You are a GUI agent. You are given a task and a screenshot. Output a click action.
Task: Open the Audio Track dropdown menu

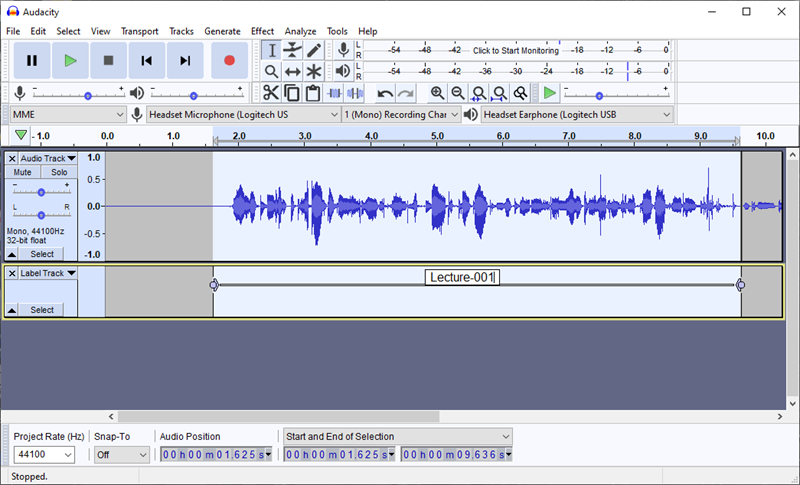point(48,159)
